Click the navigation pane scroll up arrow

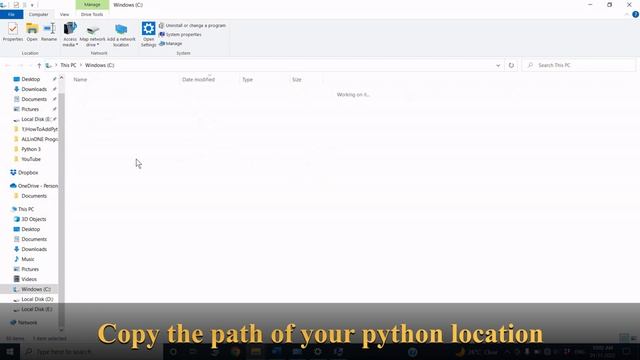coord(62,77)
